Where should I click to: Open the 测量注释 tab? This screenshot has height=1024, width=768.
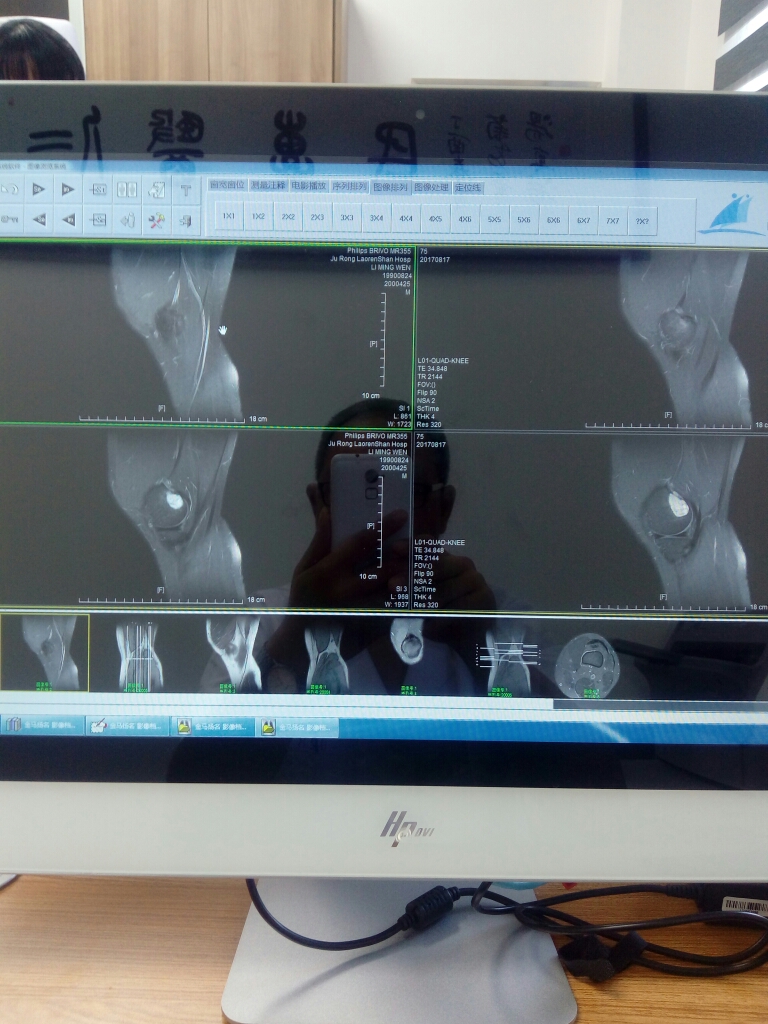pos(268,185)
